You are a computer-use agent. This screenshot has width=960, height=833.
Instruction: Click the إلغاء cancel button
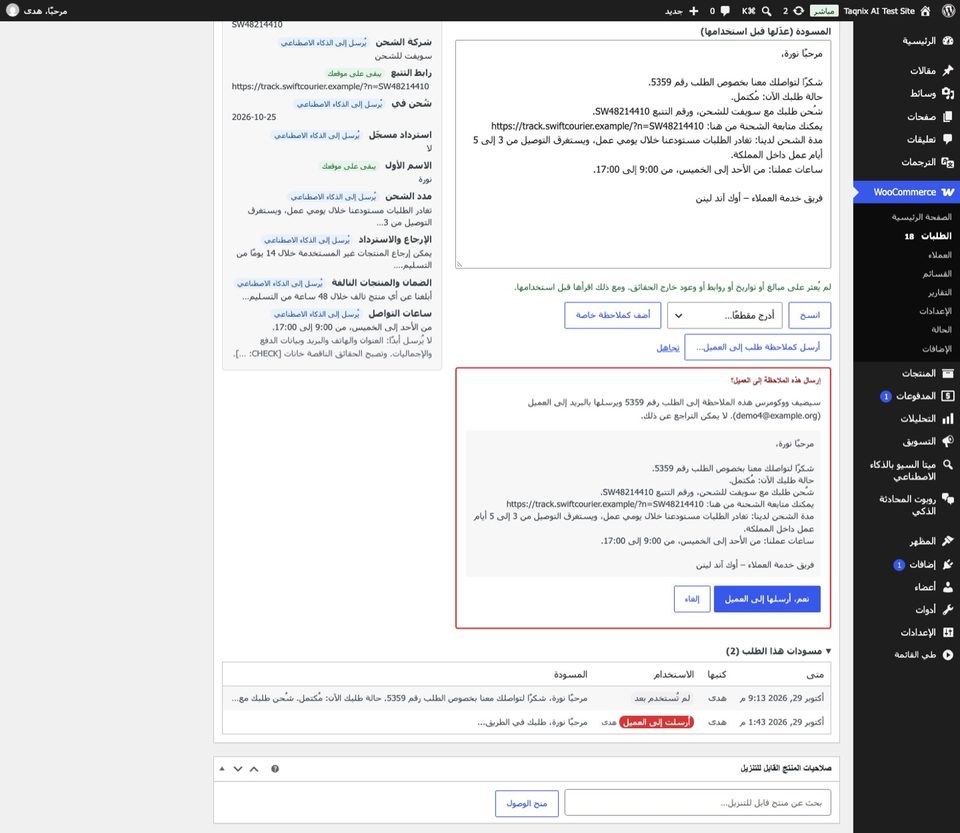pyautogui.click(x=692, y=599)
